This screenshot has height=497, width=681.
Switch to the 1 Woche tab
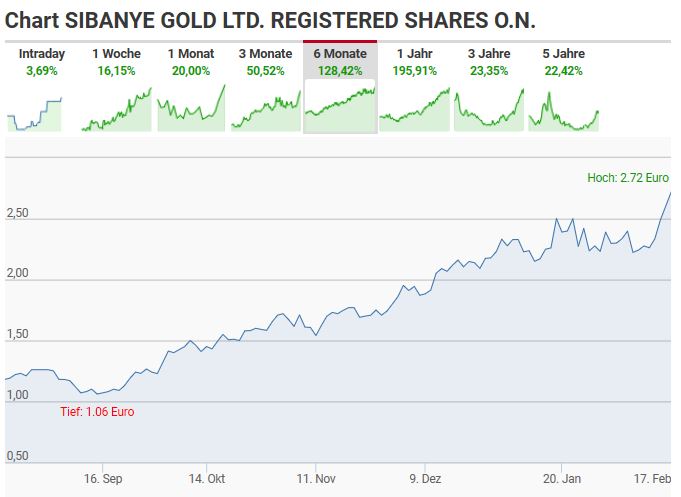116,54
